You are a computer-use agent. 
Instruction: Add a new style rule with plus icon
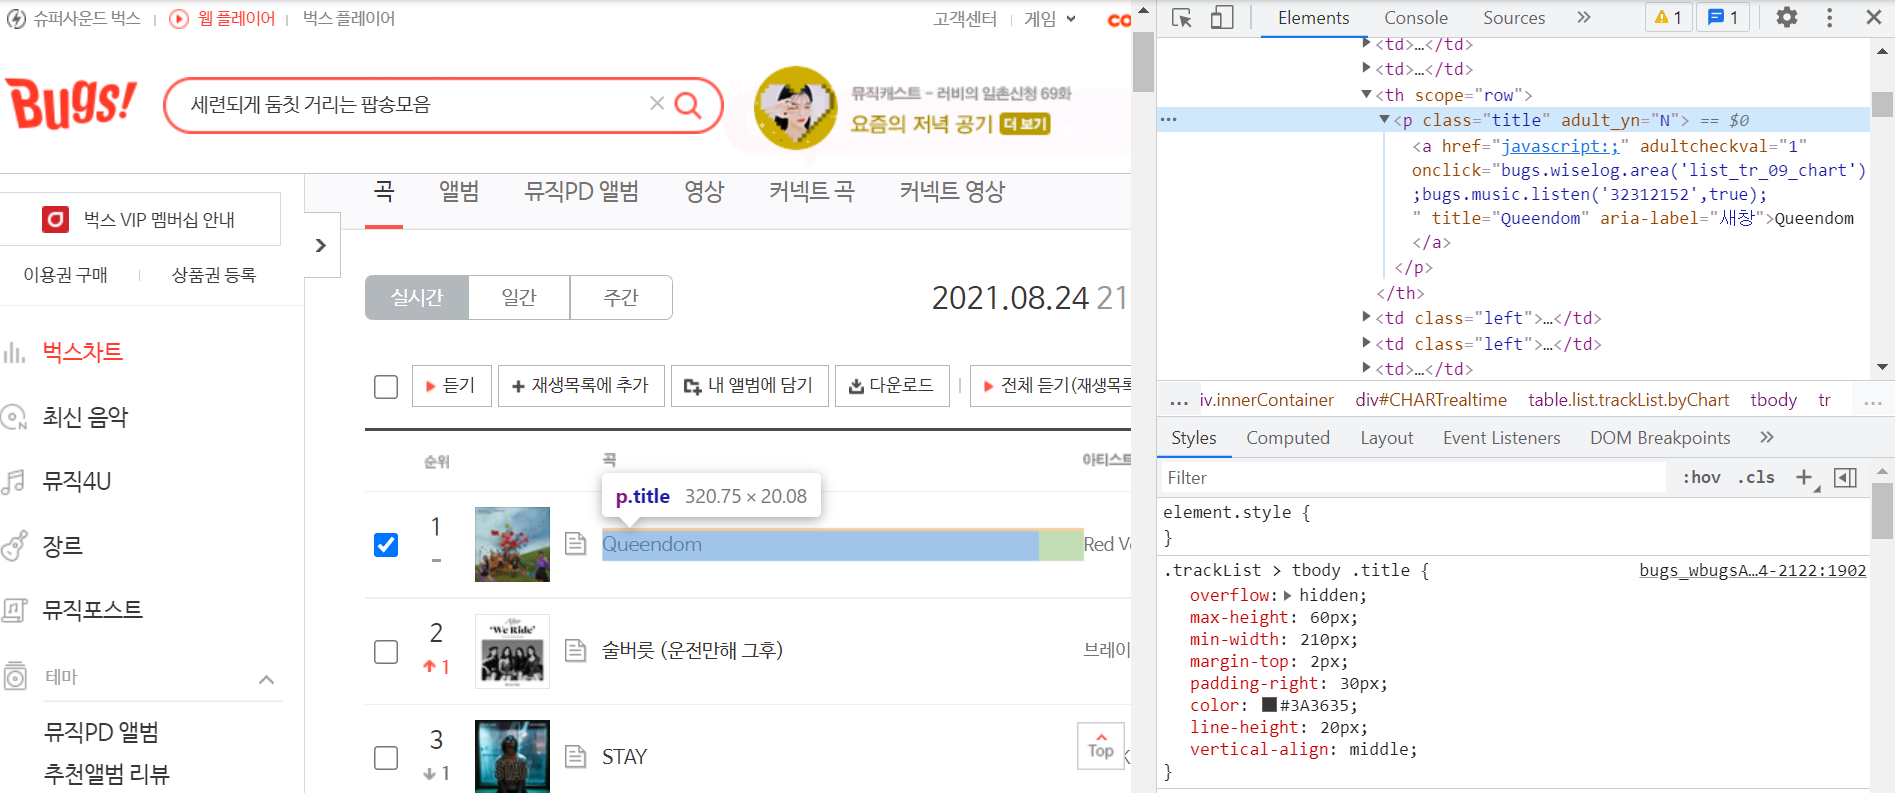[x=1804, y=478]
